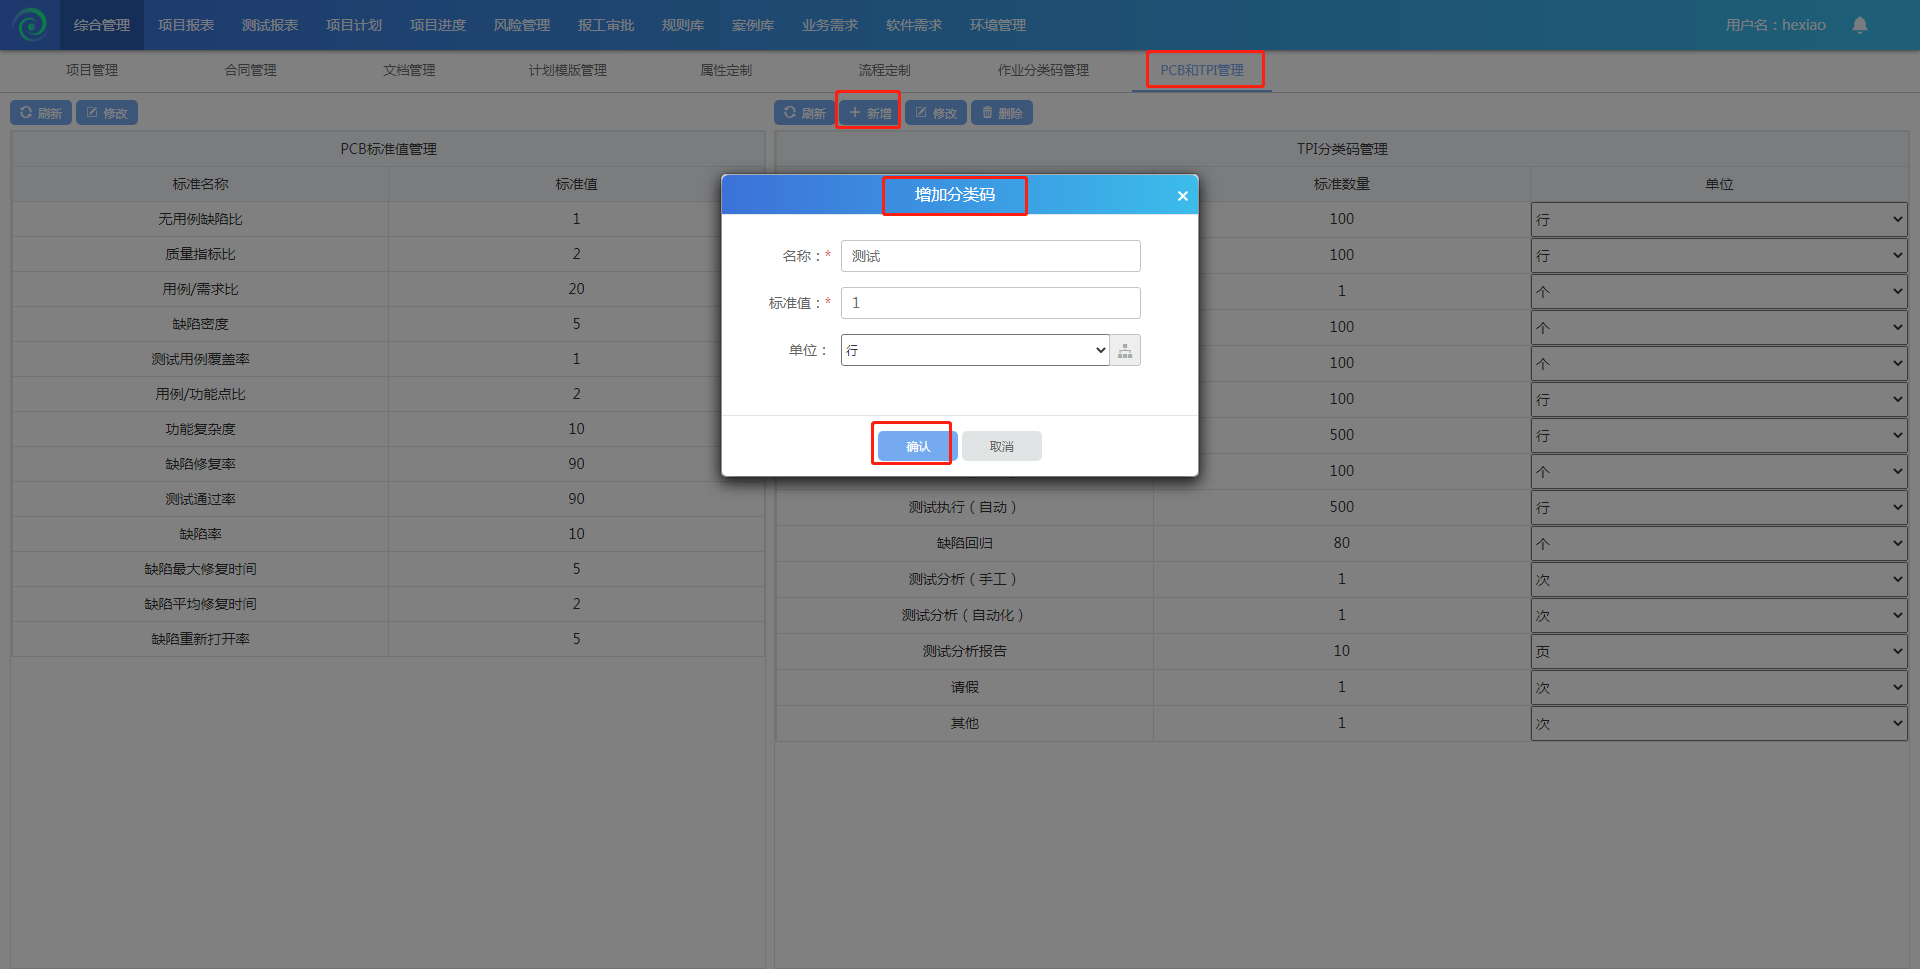Viewport: 1920px width, 969px height.
Task: Select the 作业分类码管理 tab
Action: [x=1042, y=70]
